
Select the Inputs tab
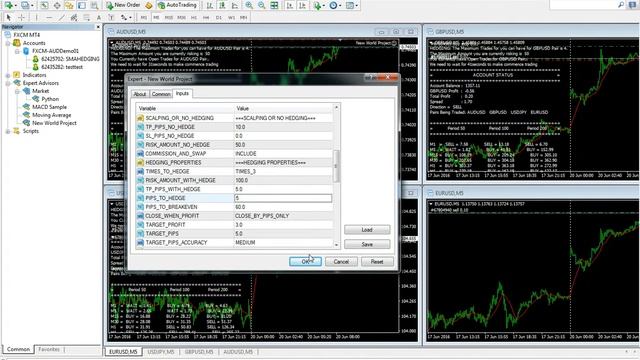pyautogui.click(x=182, y=93)
